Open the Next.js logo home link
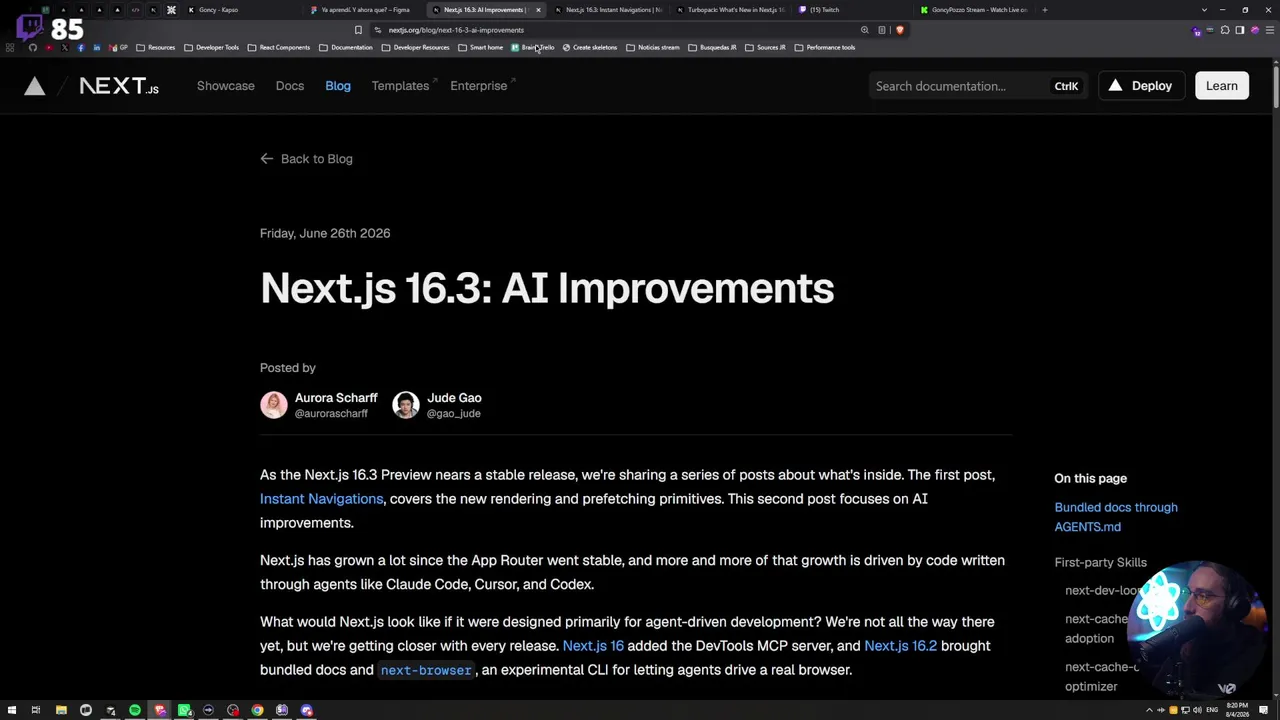Screen dimensions: 1280x720 point(119,86)
